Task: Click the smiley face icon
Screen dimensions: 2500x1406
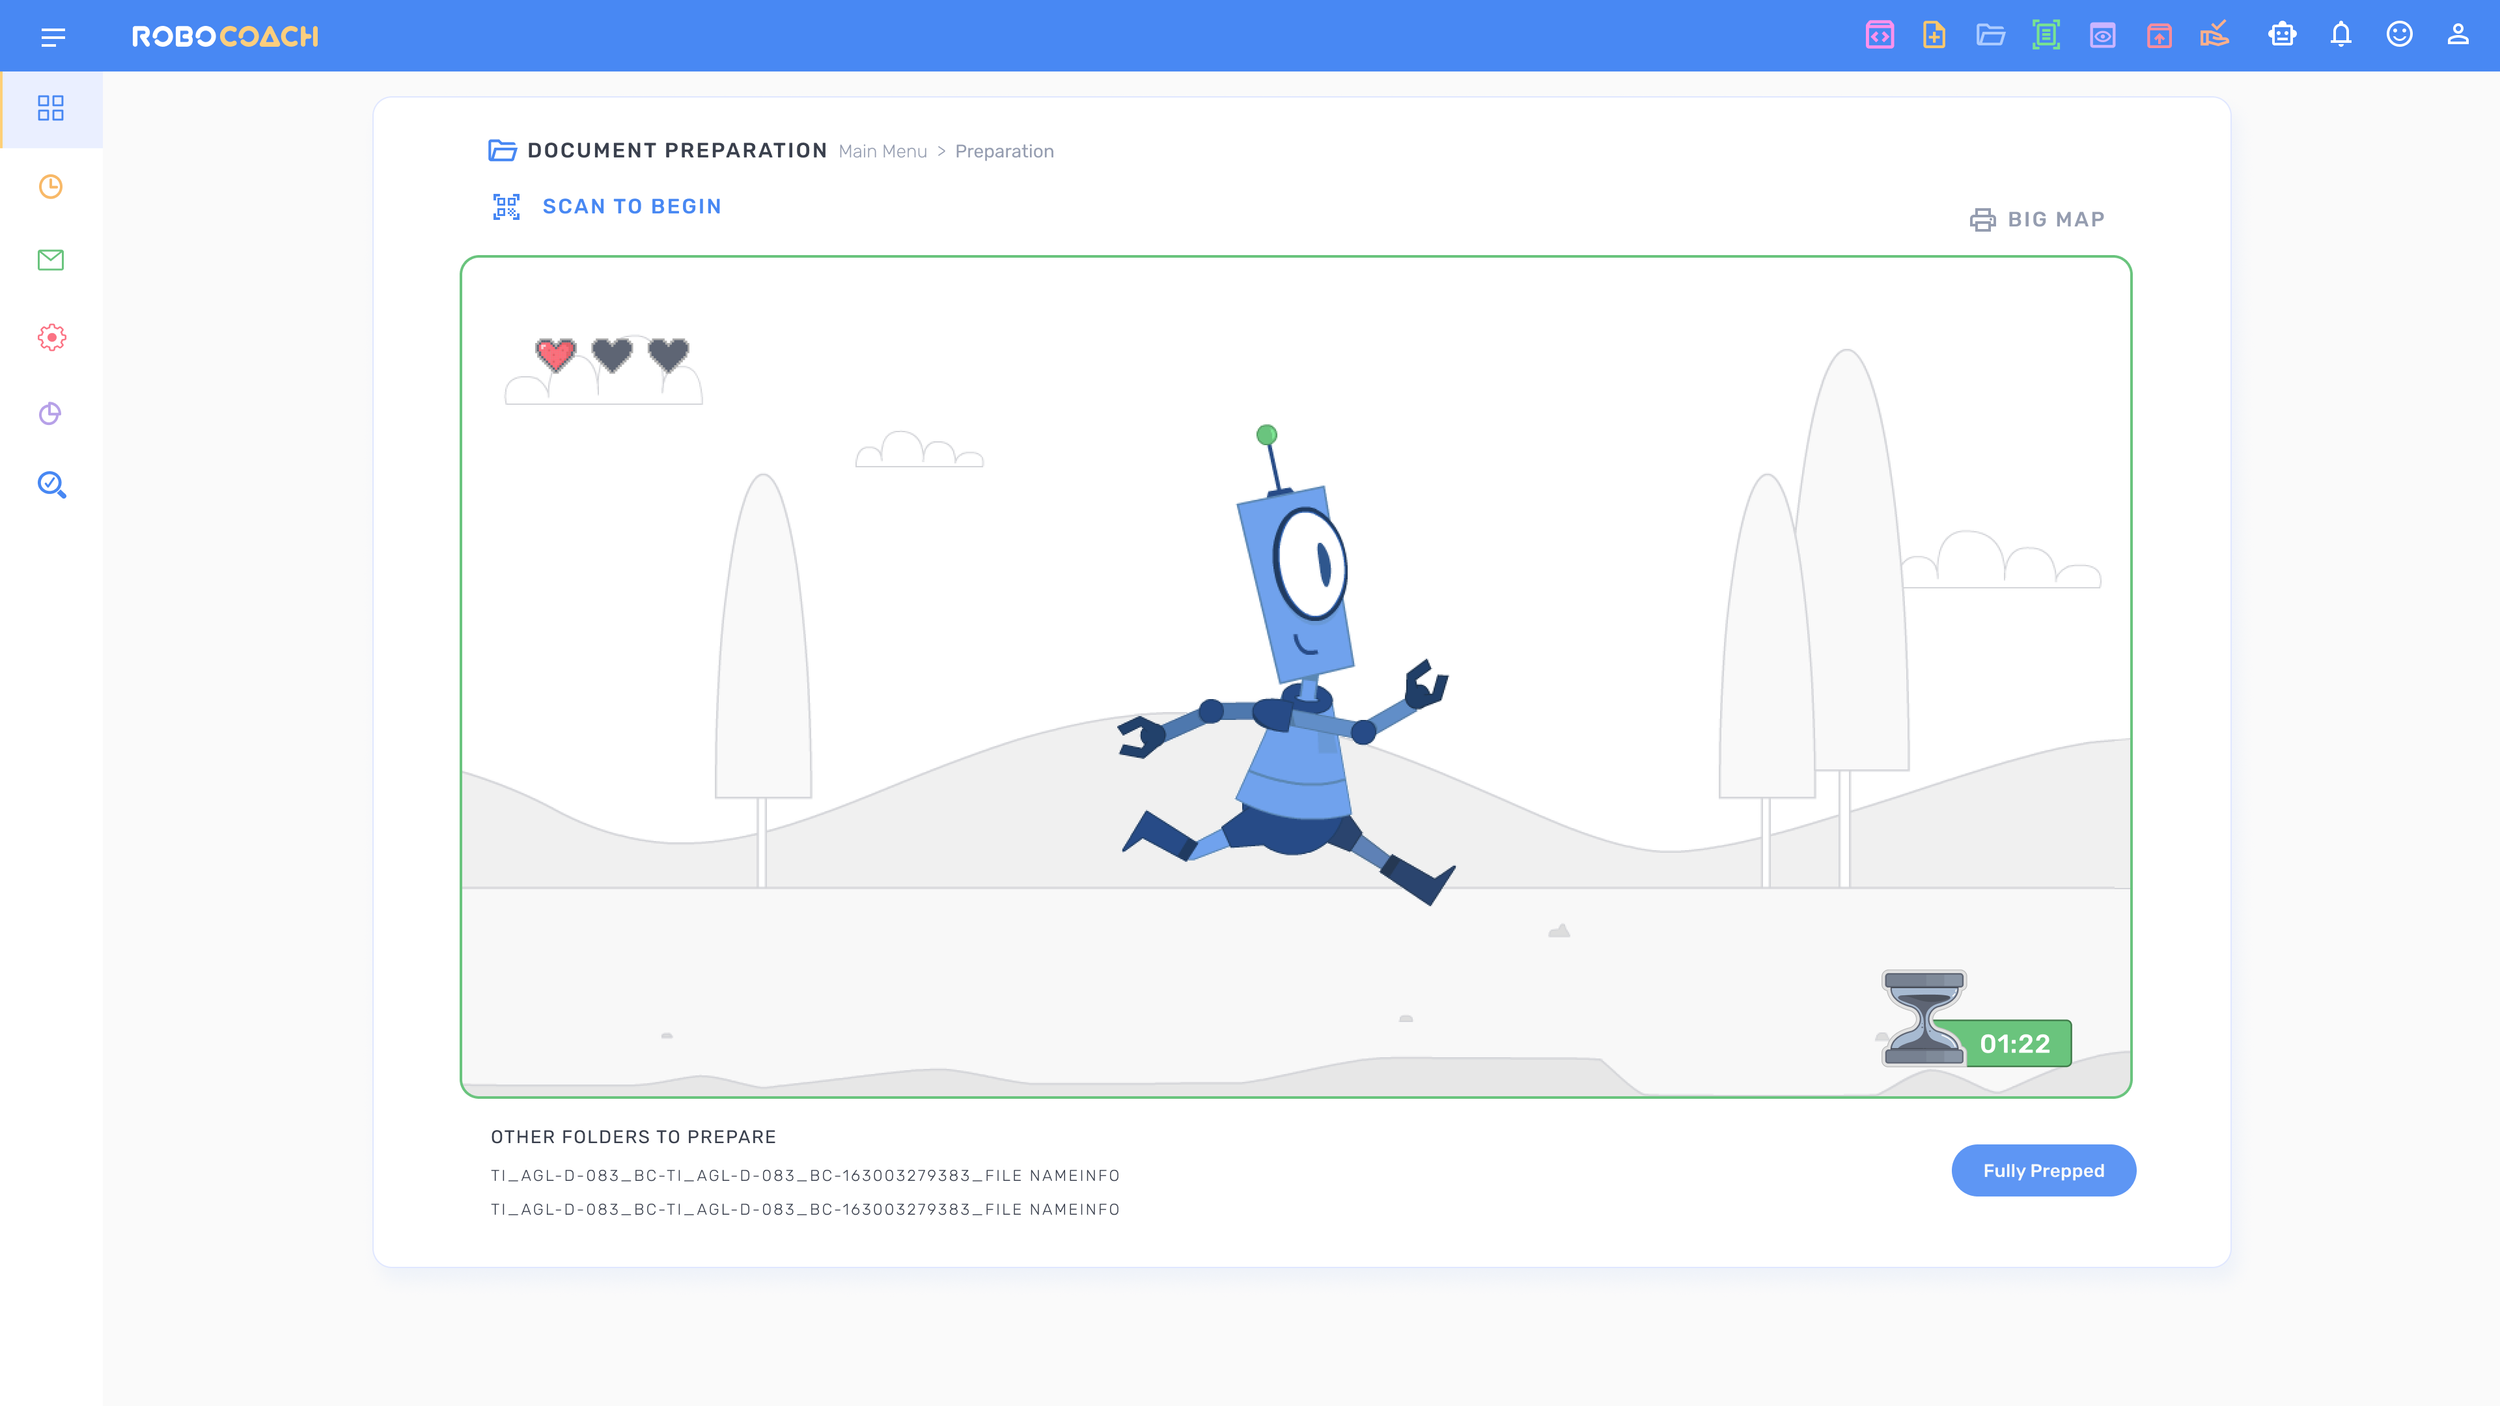Action: [x=2399, y=35]
